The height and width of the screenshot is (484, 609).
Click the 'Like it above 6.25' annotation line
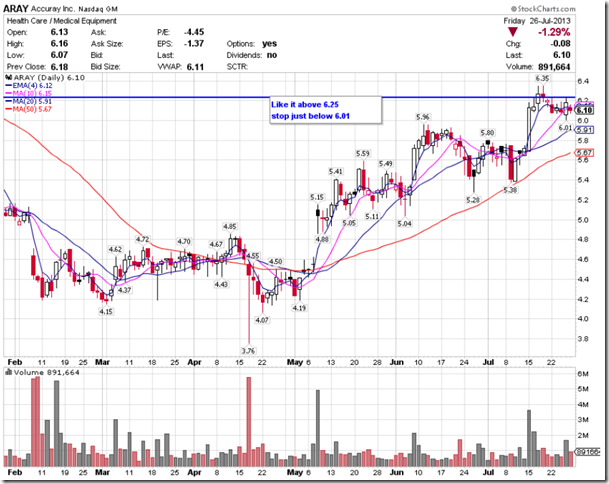point(305,104)
